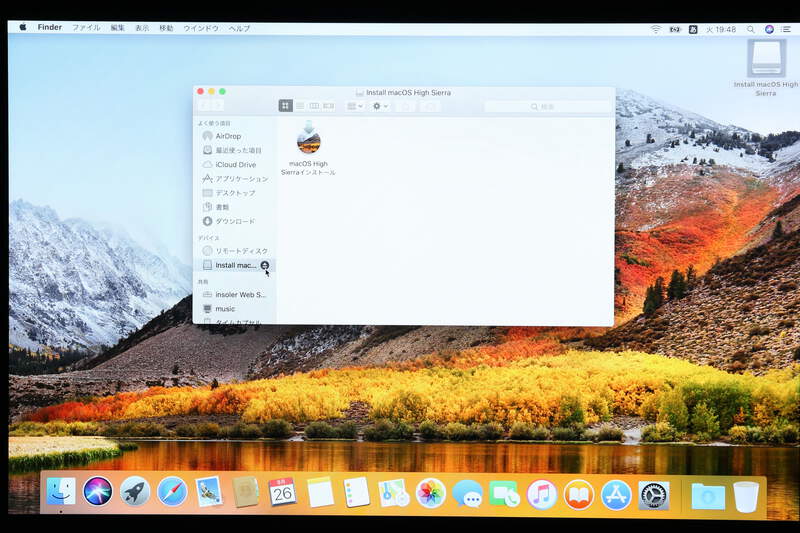Open the gear action menu
This screenshot has height=533, width=800.
pos(380,106)
